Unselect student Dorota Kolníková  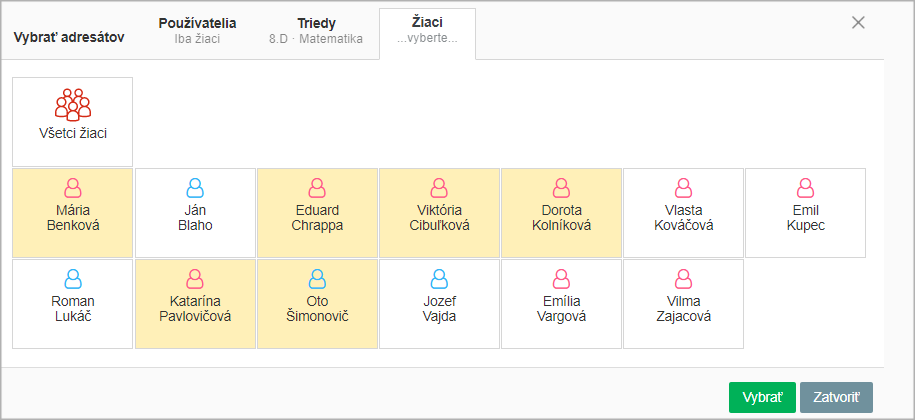click(561, 213)
